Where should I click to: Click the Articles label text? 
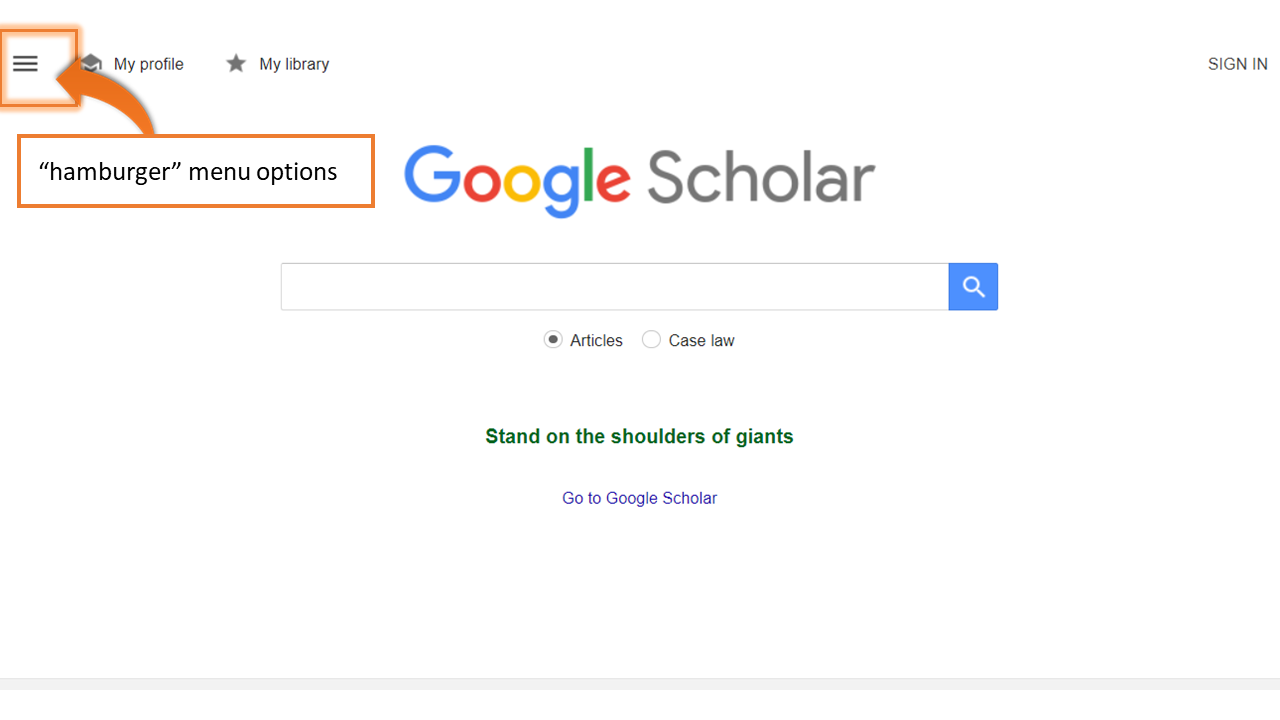(596, 341)
